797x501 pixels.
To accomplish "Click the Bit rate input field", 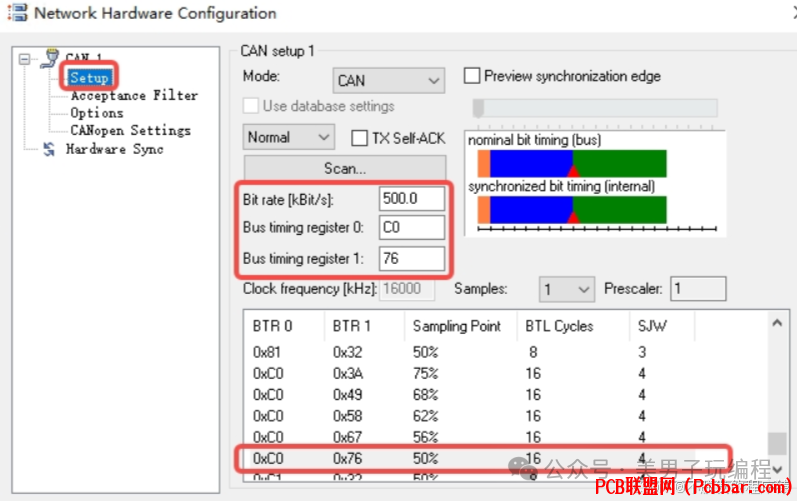I will (412, 199).
